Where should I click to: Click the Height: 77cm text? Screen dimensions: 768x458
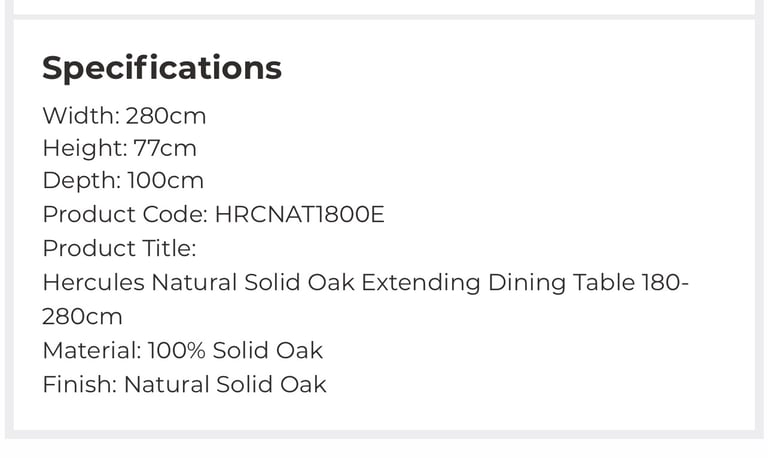pos(120,148)
